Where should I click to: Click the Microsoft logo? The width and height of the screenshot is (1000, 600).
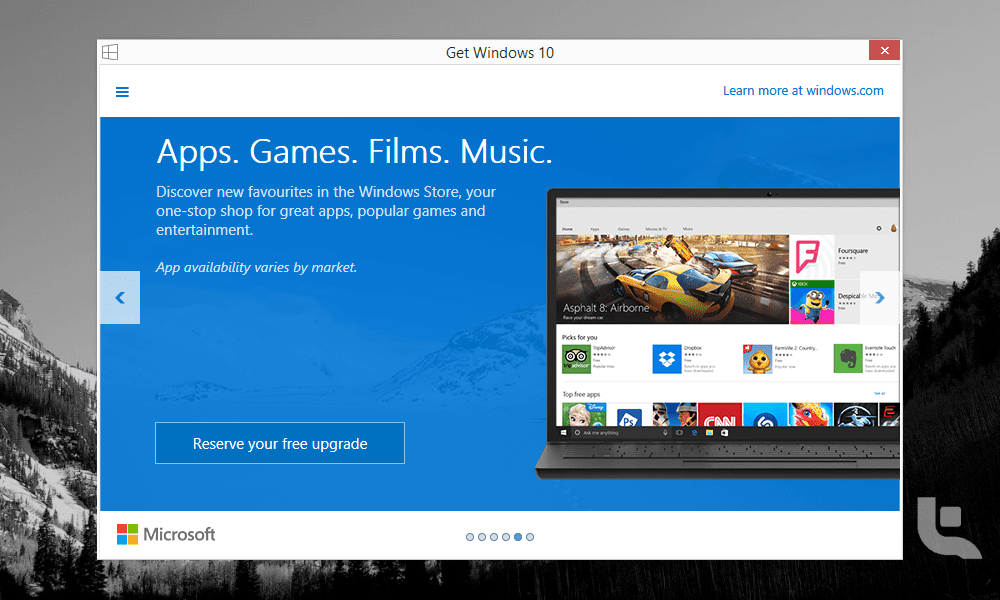[x=166, y=534]
